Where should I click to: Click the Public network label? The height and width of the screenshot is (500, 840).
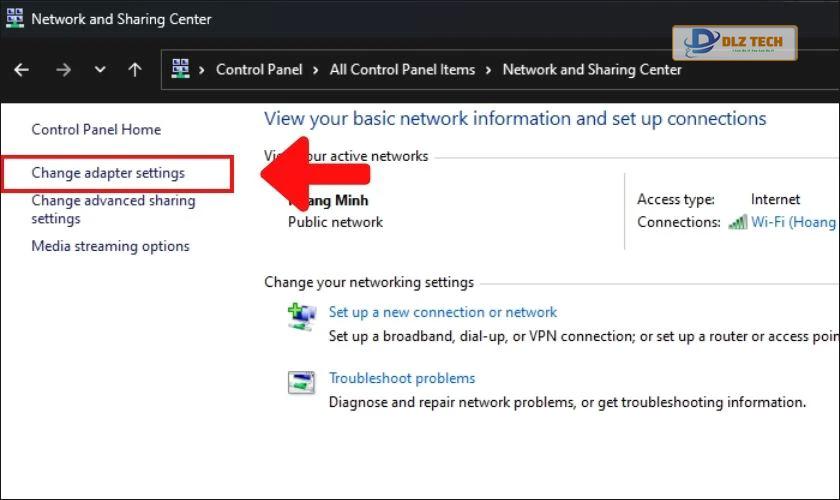[x=335, y=222]
